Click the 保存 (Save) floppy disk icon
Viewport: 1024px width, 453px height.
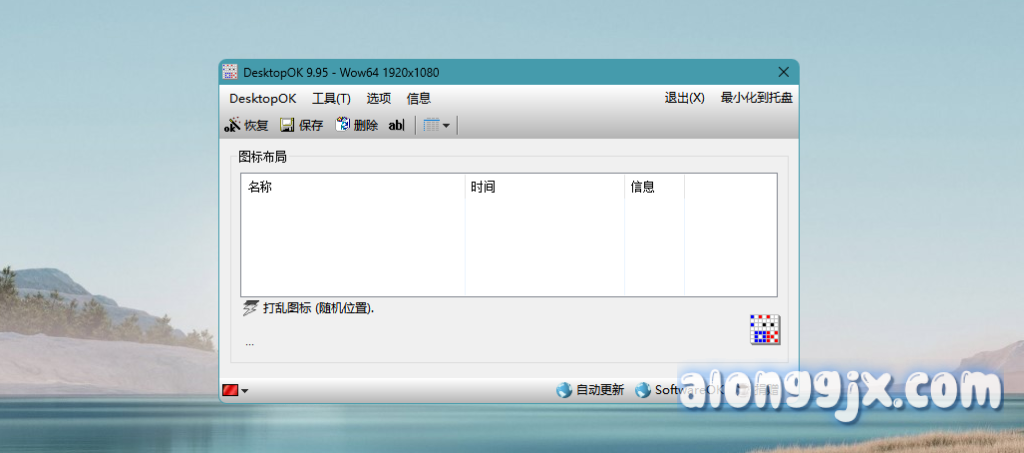[287, 125]
